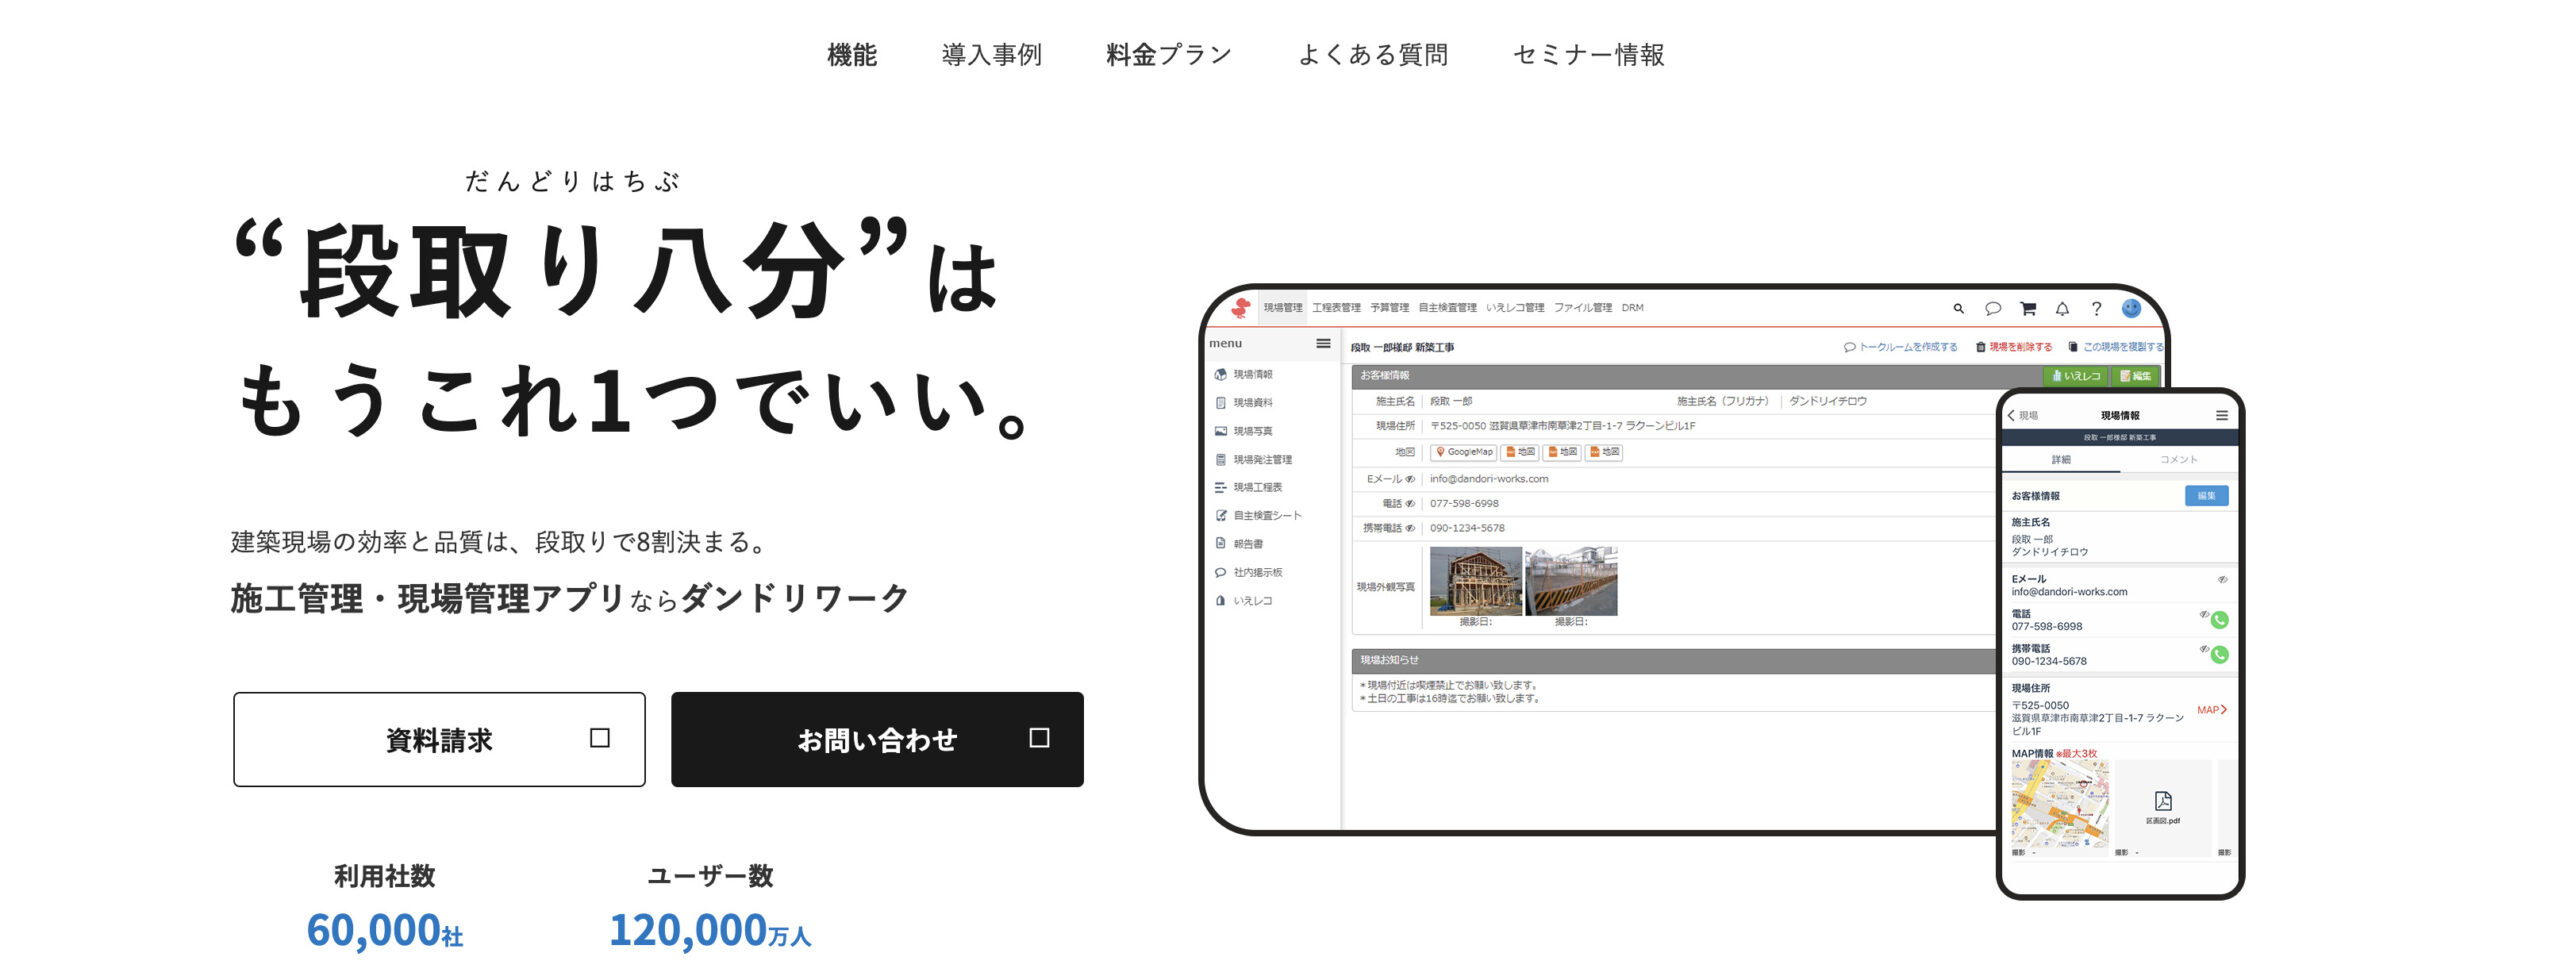Click the 資料請求 button
This screenshot has width=2560, height=976.
tap(439, 739)
